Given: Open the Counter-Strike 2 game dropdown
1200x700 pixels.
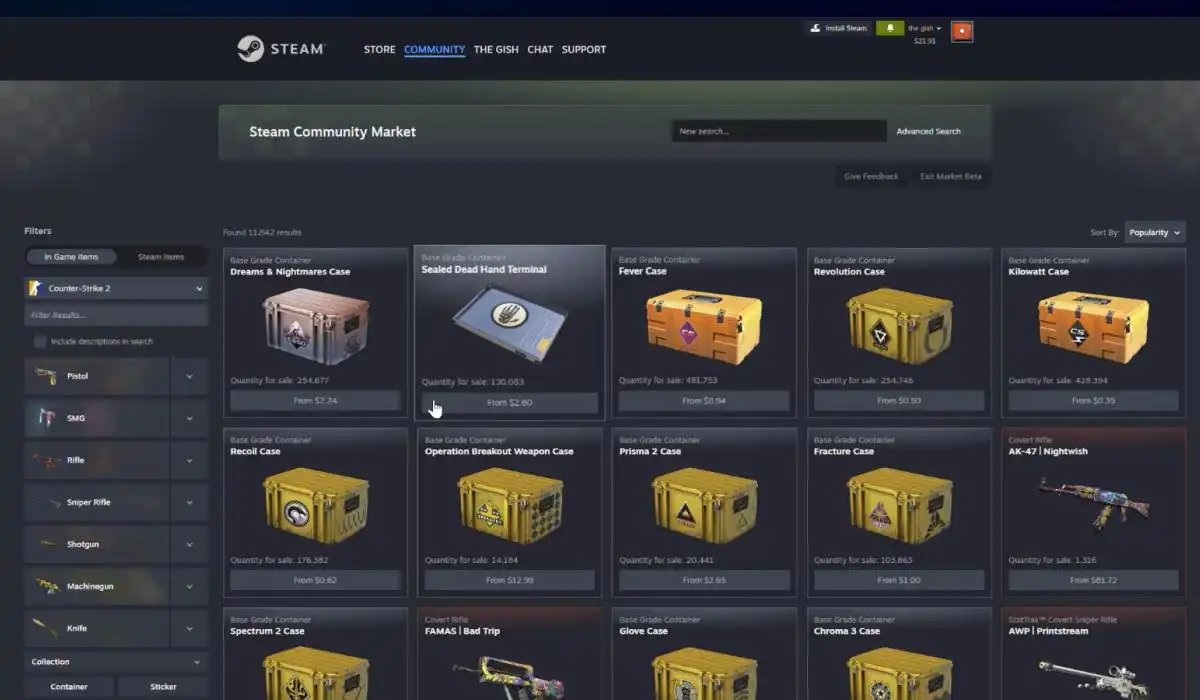Looking at the screenshot, I should [x=116, y=288].
